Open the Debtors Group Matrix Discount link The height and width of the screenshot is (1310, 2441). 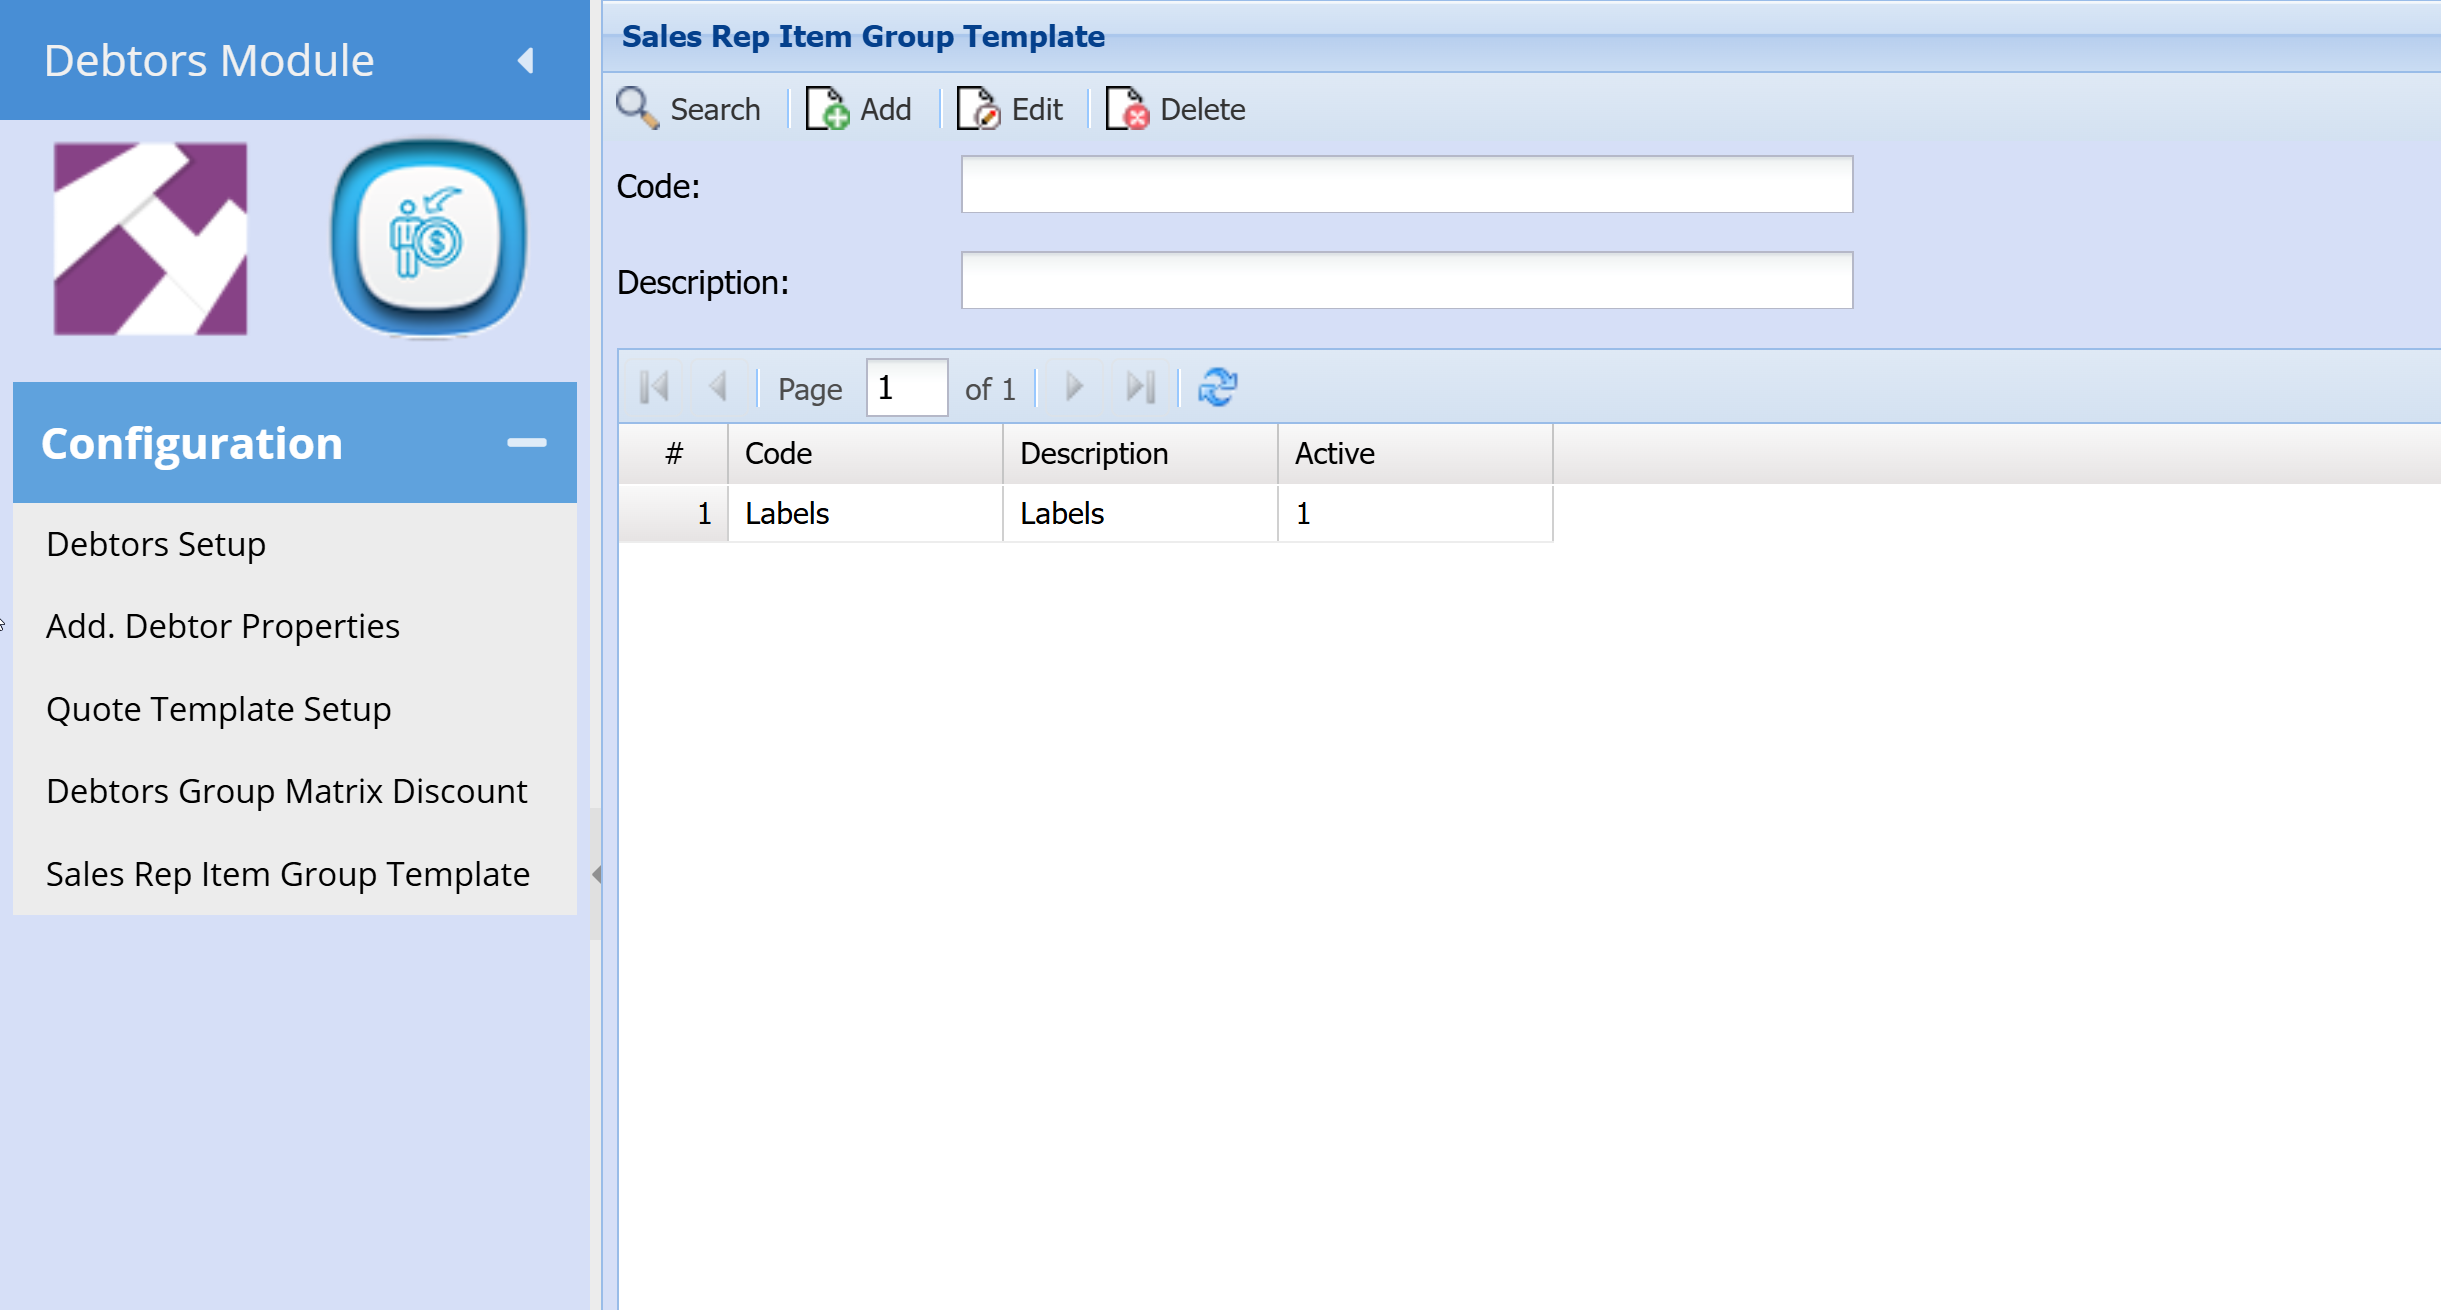[286, 791]
